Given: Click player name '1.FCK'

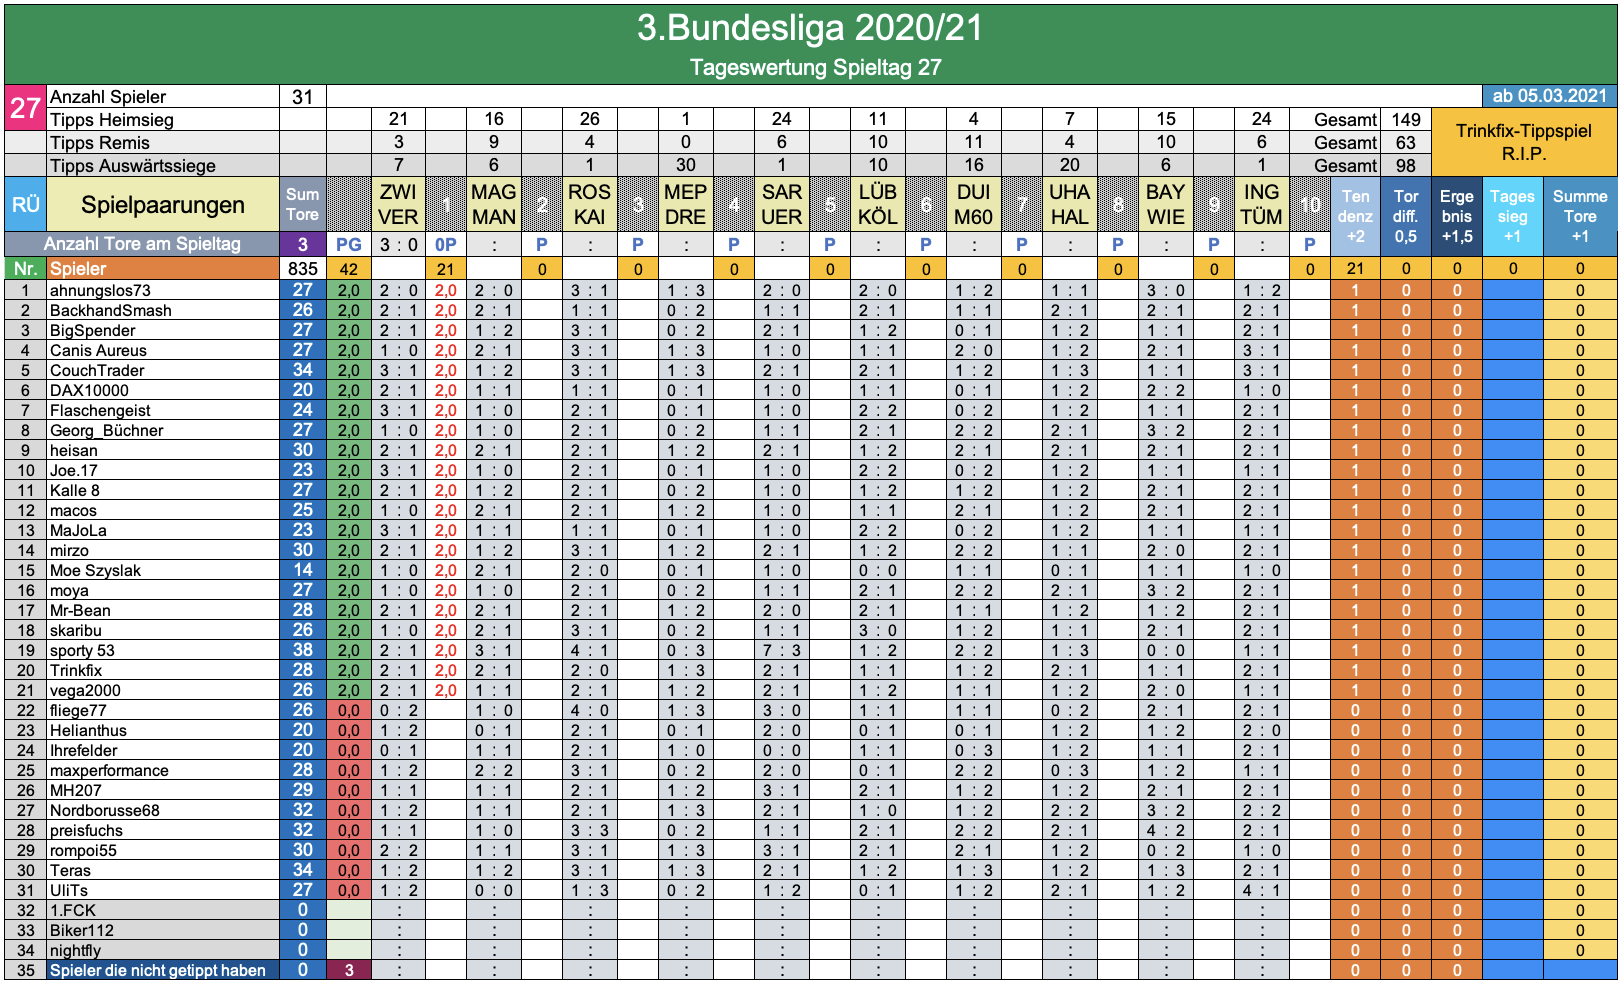Looking at the screenshot, I should tap(73, 910).
